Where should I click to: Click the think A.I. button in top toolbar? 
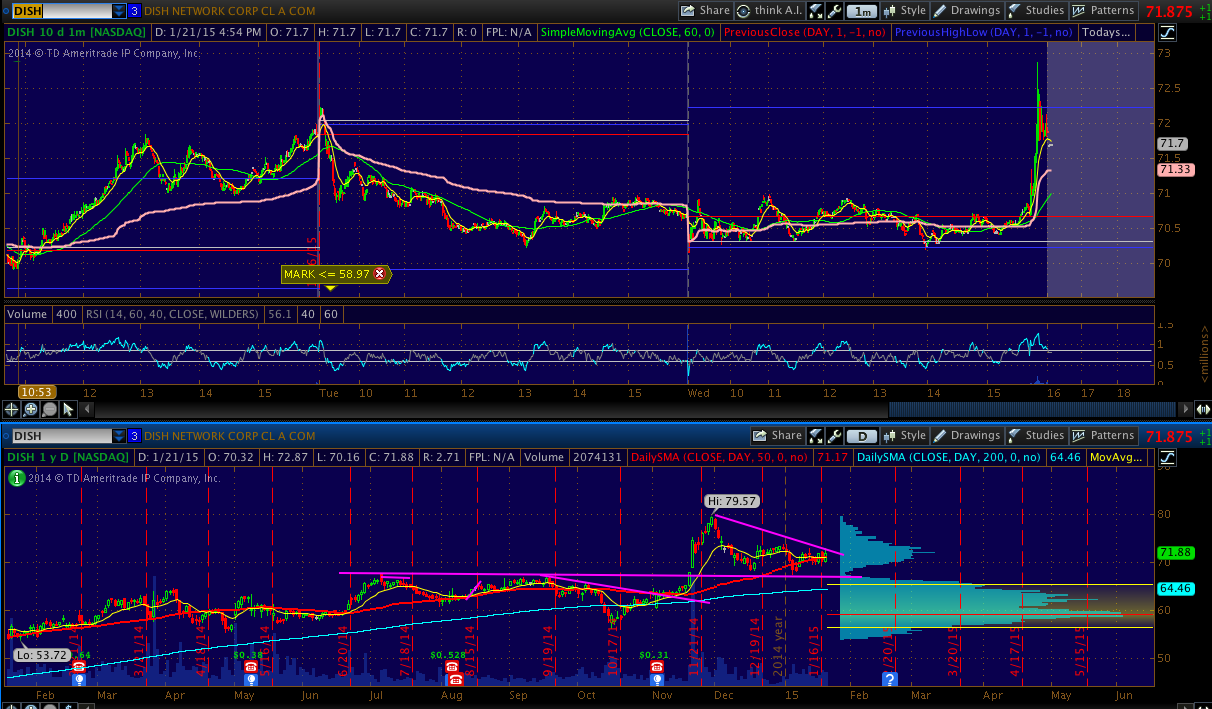(767, 11)
